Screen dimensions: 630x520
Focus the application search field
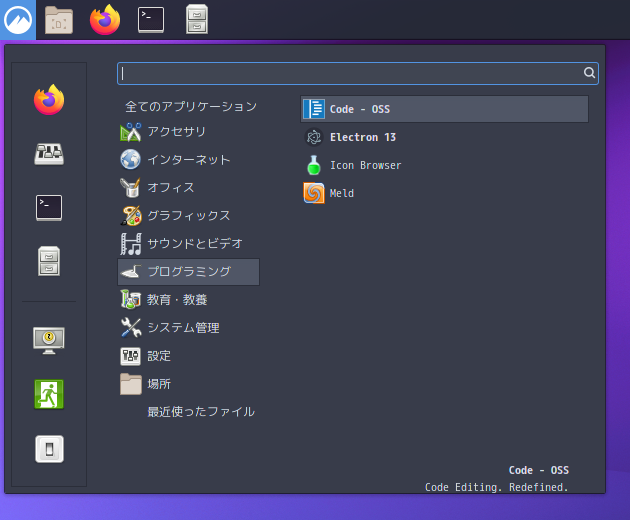click(358, 74)
